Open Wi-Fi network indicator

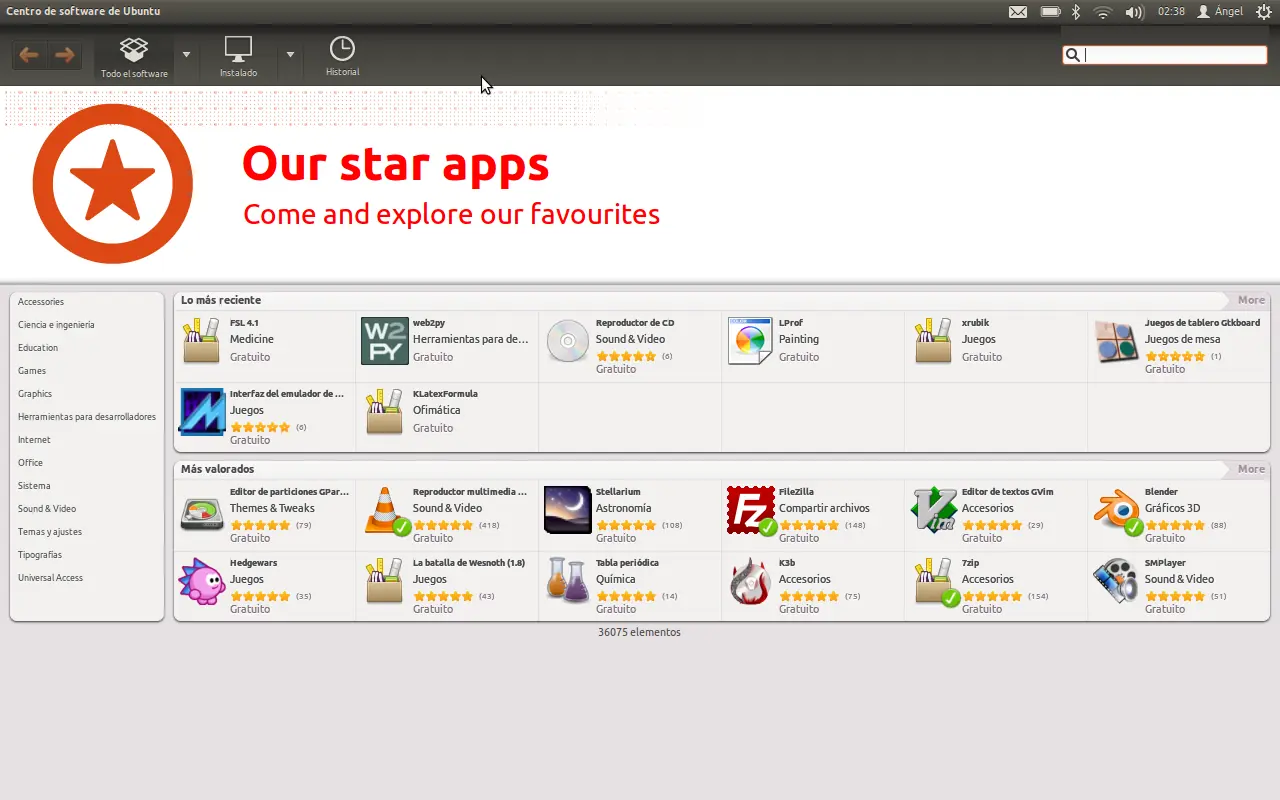pyautogui.click(x=1103, y=12)
